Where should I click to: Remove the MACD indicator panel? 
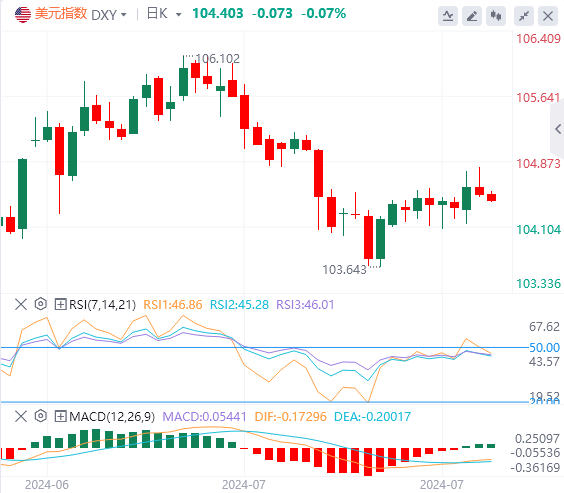[x=21, y=416]
